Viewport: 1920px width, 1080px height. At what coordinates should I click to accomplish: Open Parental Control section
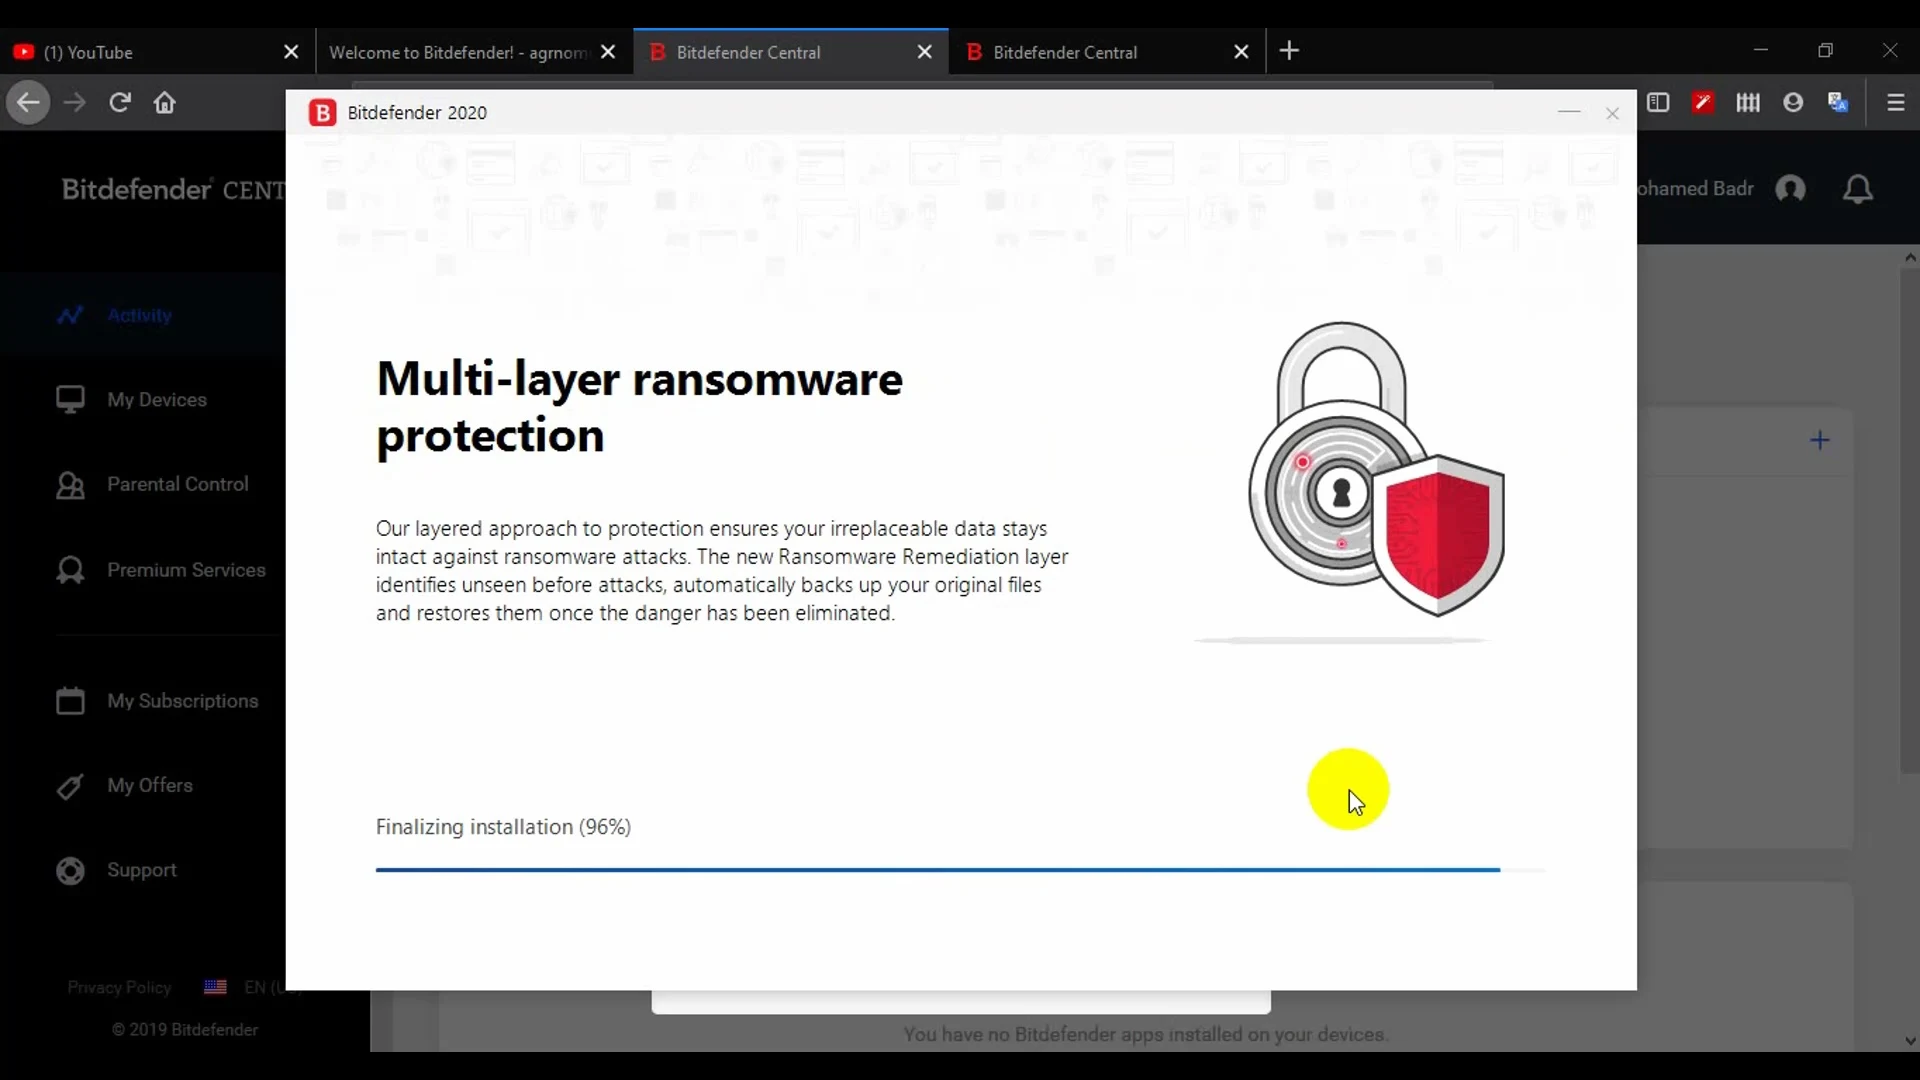178,484
